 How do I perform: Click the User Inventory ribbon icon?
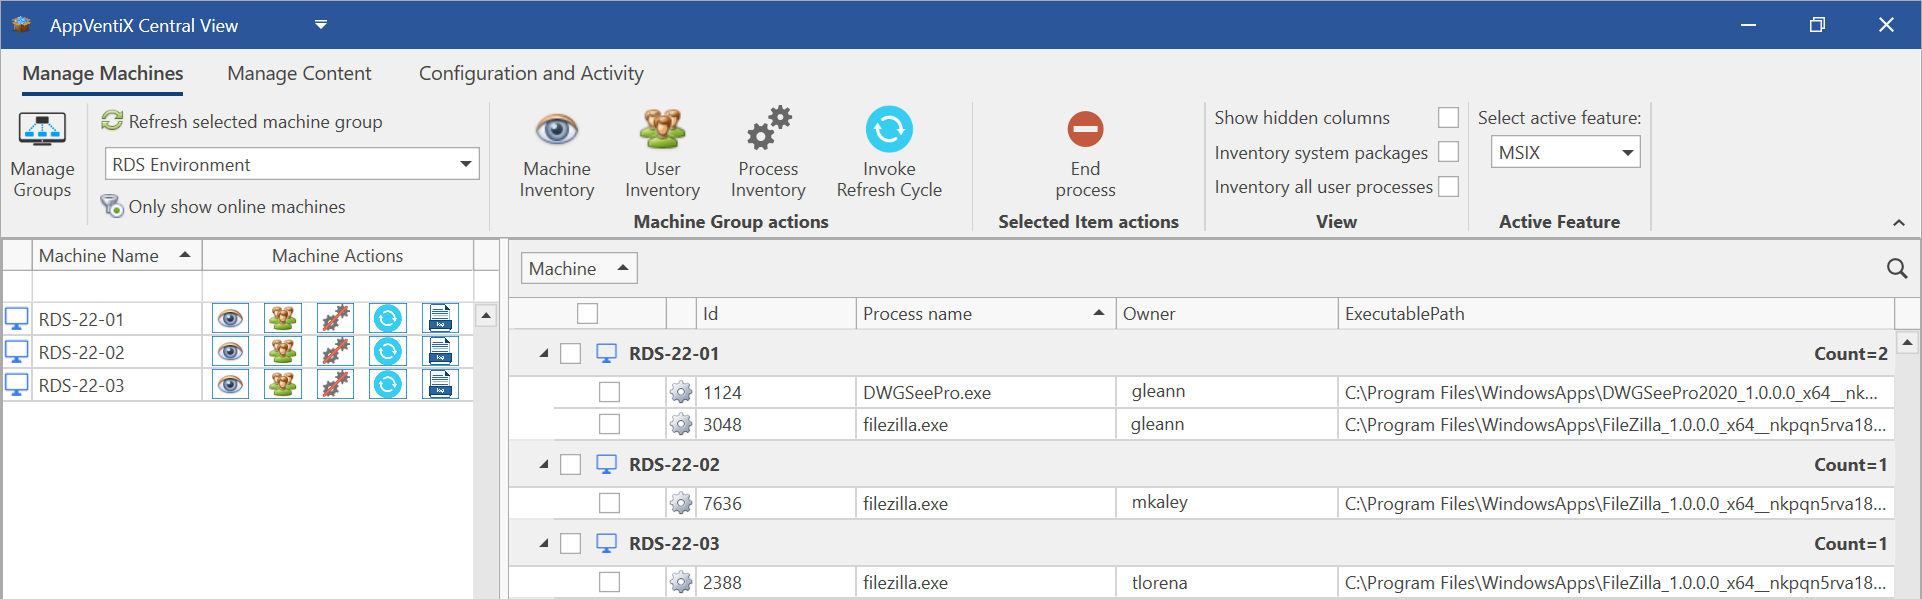pos(662,152)
